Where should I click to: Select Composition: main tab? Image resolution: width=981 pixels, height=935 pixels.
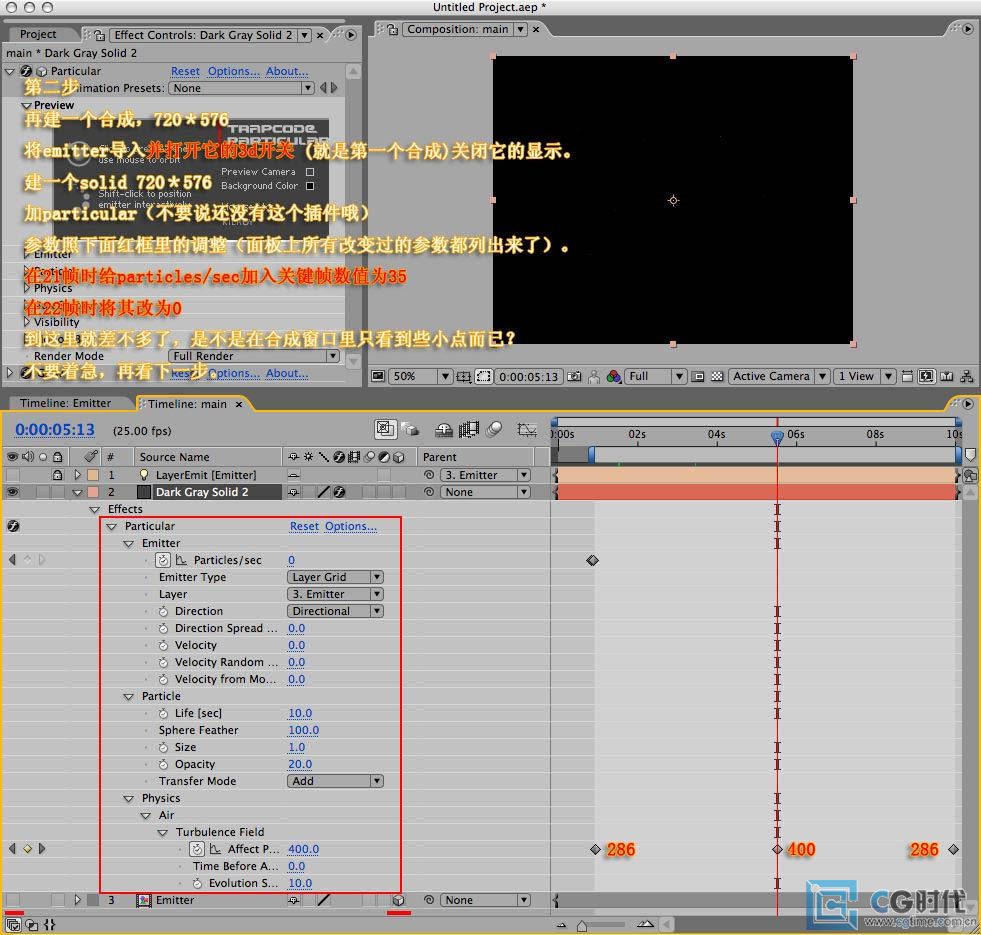tap(457, 29)
